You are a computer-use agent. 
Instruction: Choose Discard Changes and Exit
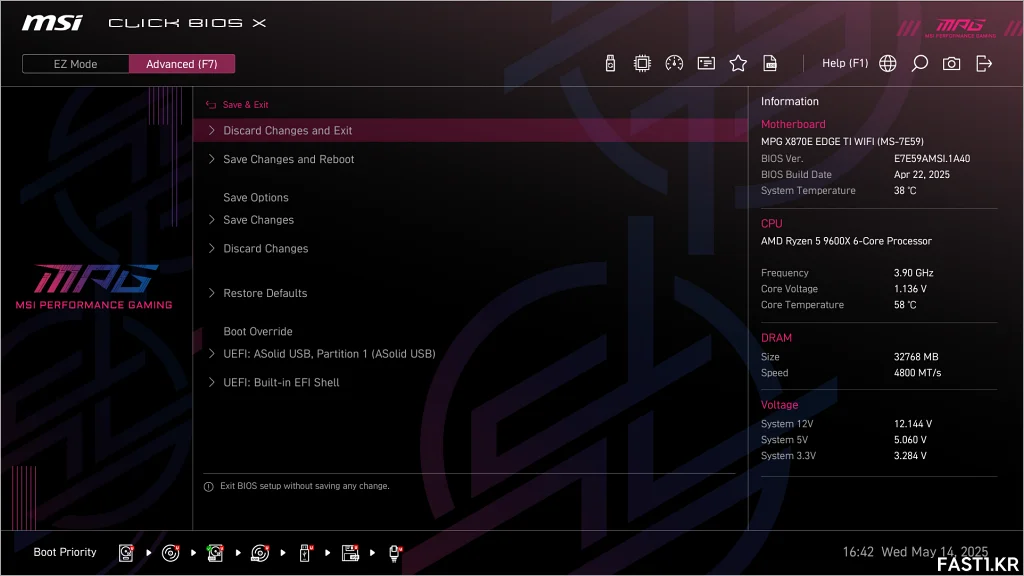coord(470,131)
